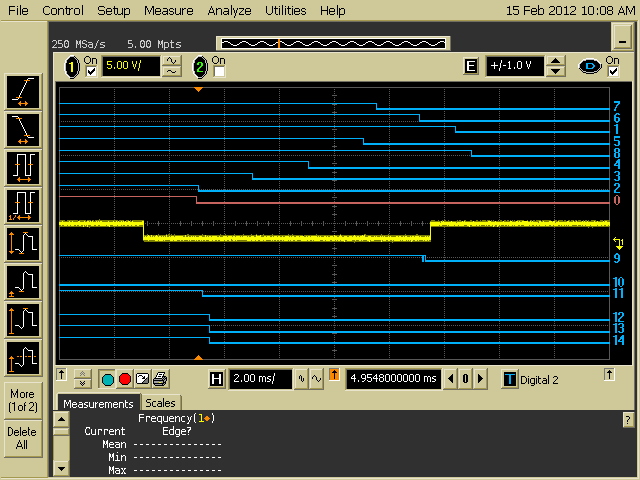Viewport: 640px width, 480px height.
Task: Click the up arrow button right of Digital 2
Action: click(x=609, y=374)
